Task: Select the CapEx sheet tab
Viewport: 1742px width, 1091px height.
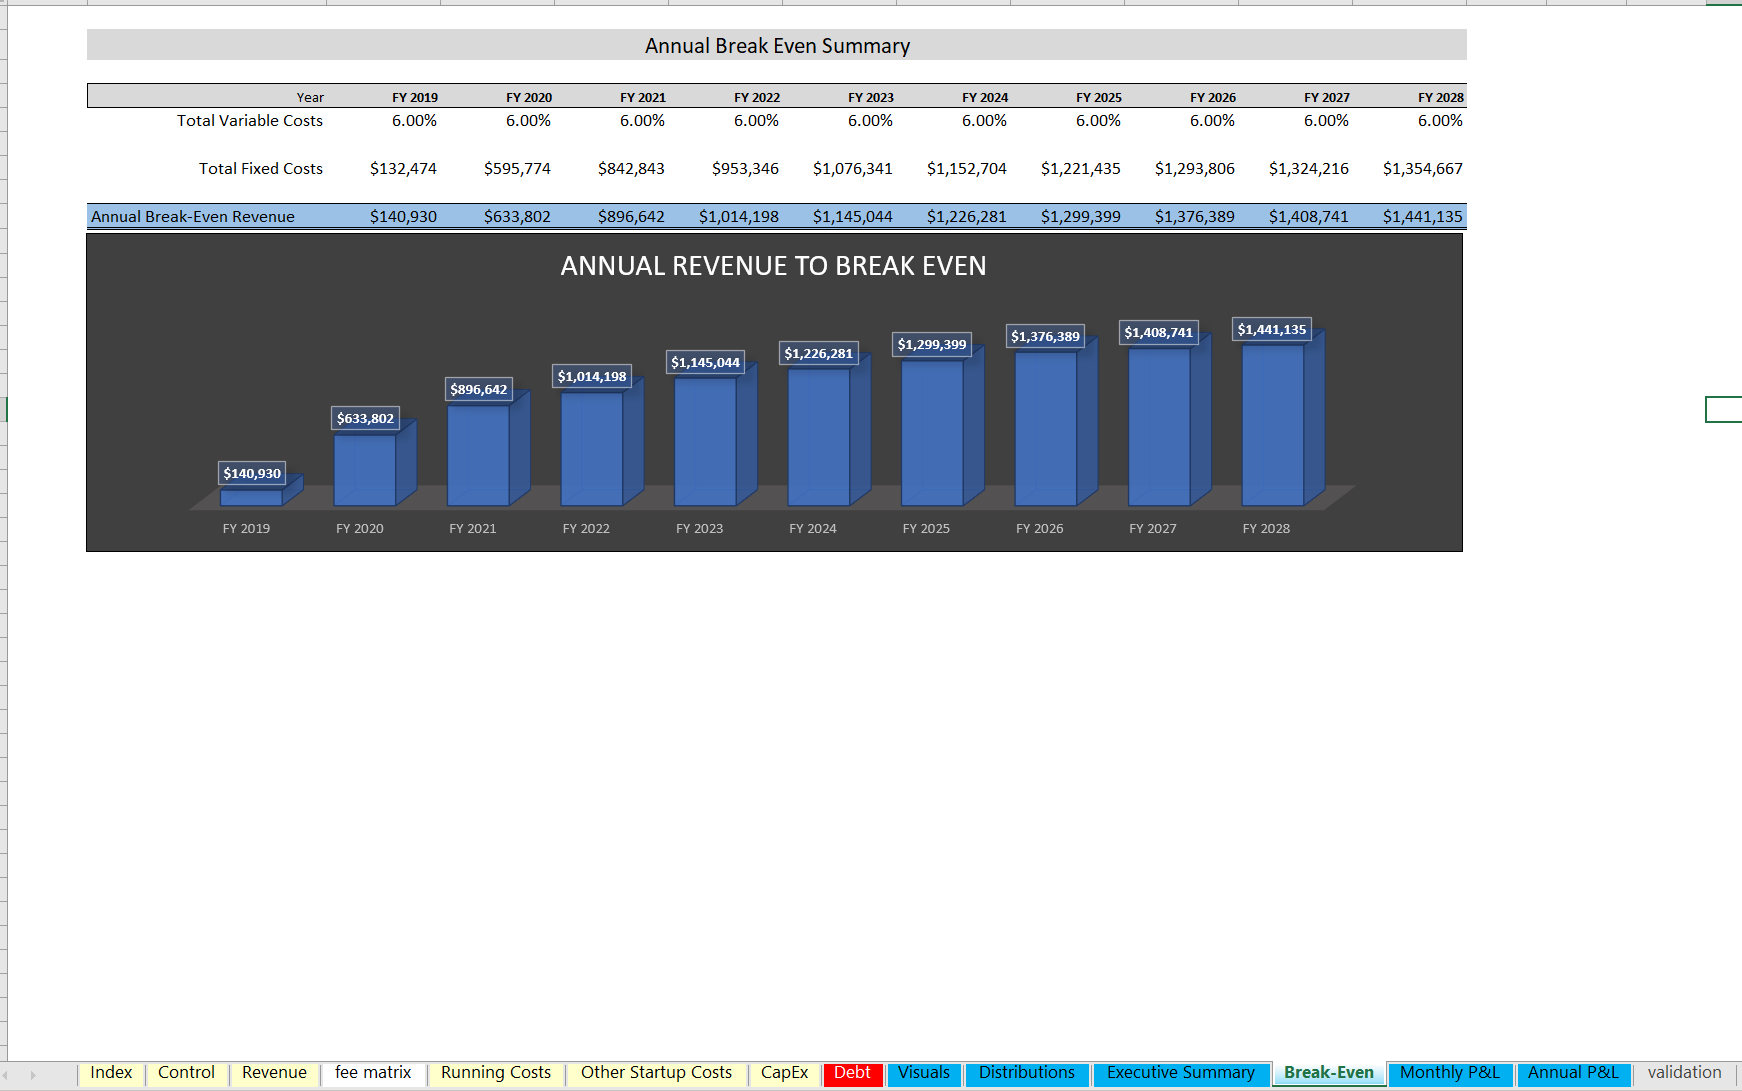Action: (x=786, y=1072)
